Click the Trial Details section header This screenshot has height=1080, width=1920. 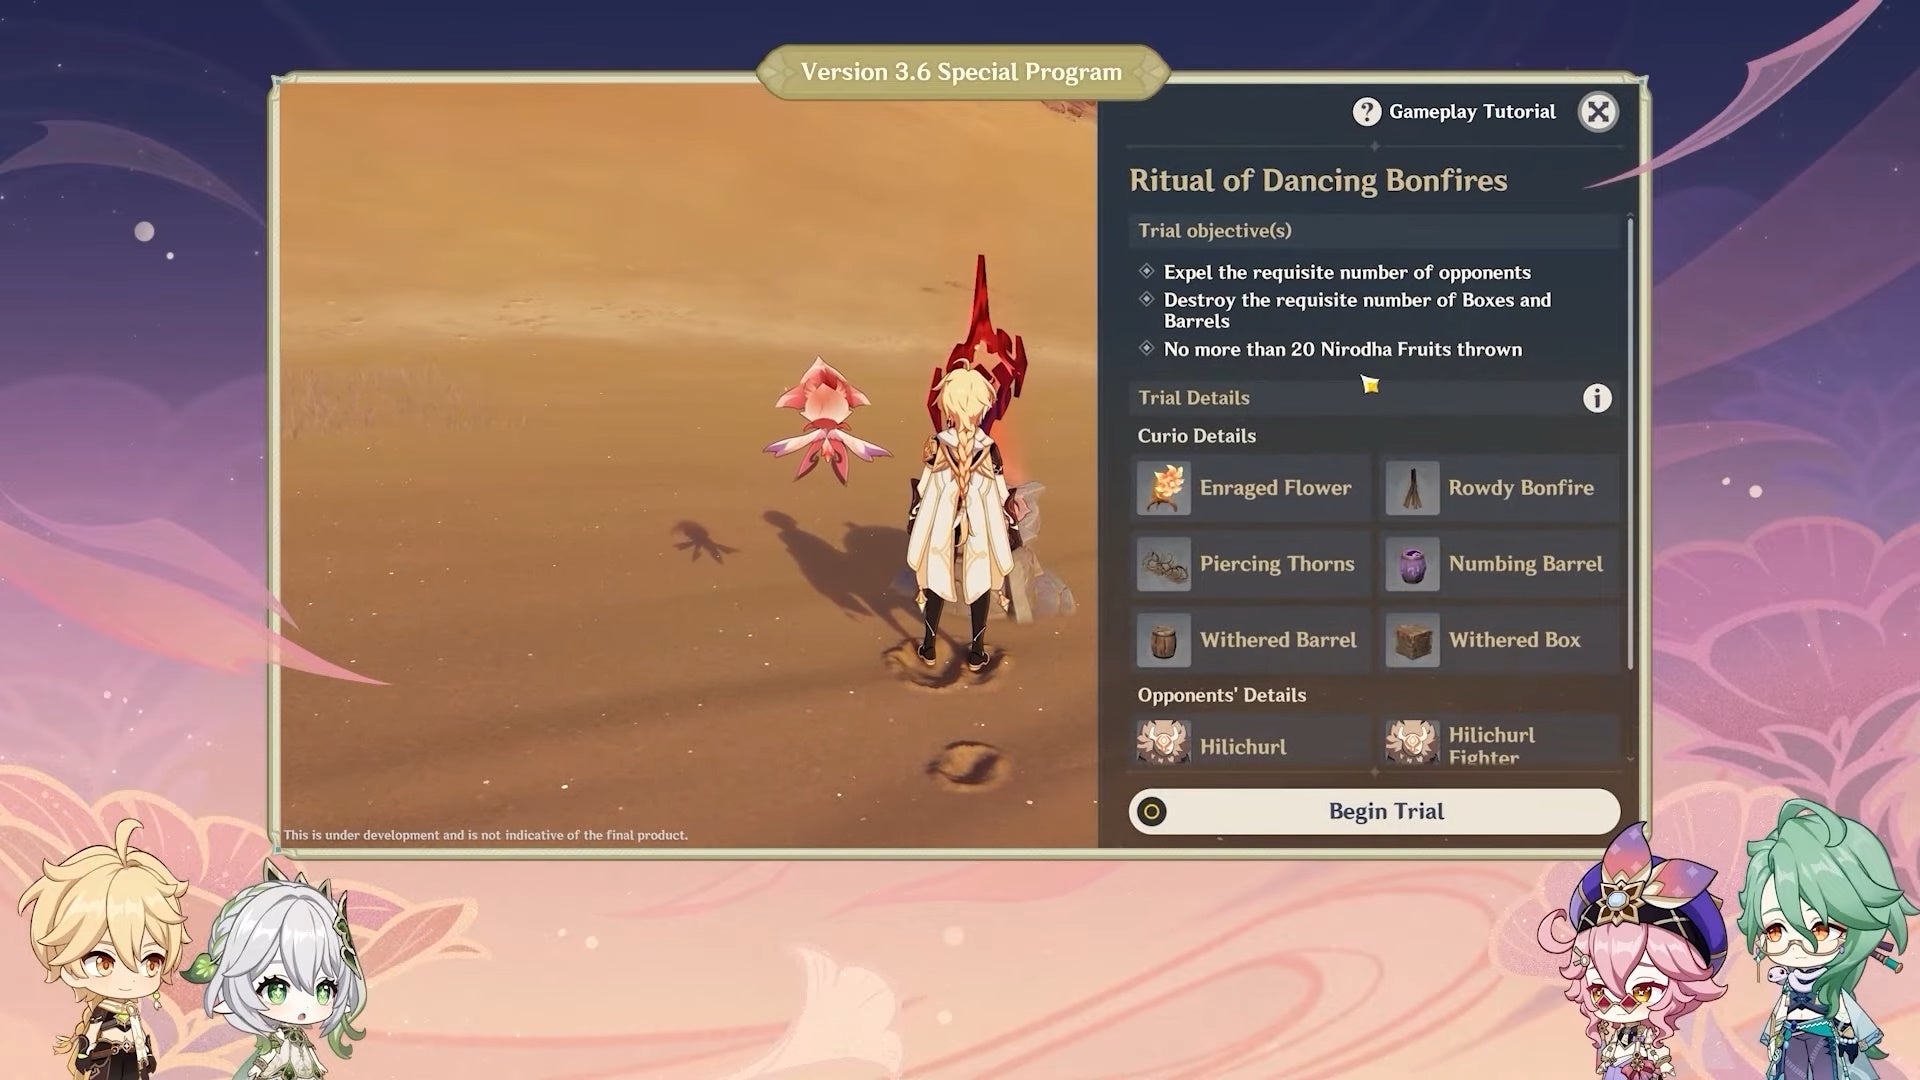click(x=1194, y=398)
